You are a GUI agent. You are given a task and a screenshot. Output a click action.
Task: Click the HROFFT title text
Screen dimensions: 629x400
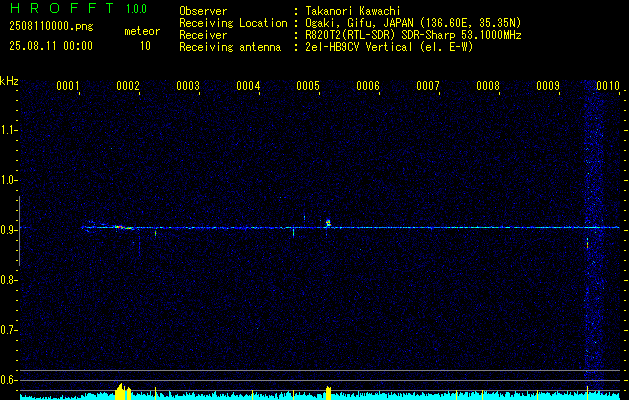point(62,8)
